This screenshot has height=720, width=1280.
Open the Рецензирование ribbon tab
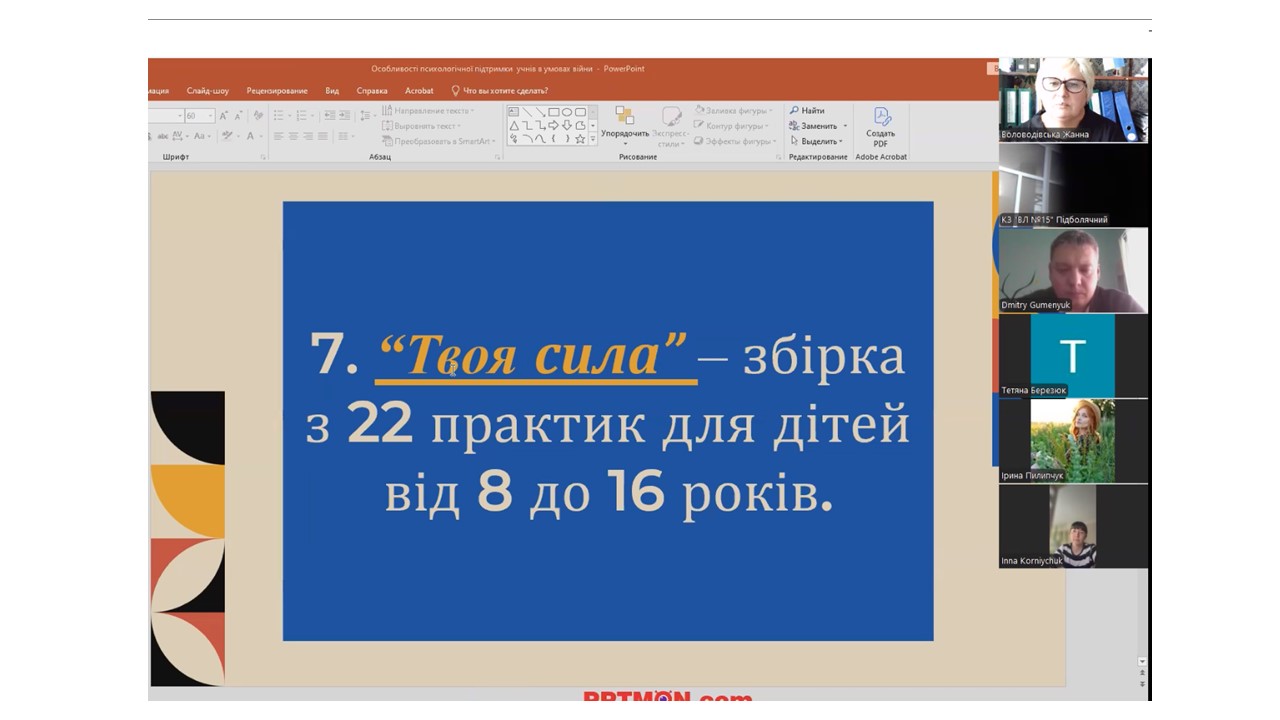(277, 91)
